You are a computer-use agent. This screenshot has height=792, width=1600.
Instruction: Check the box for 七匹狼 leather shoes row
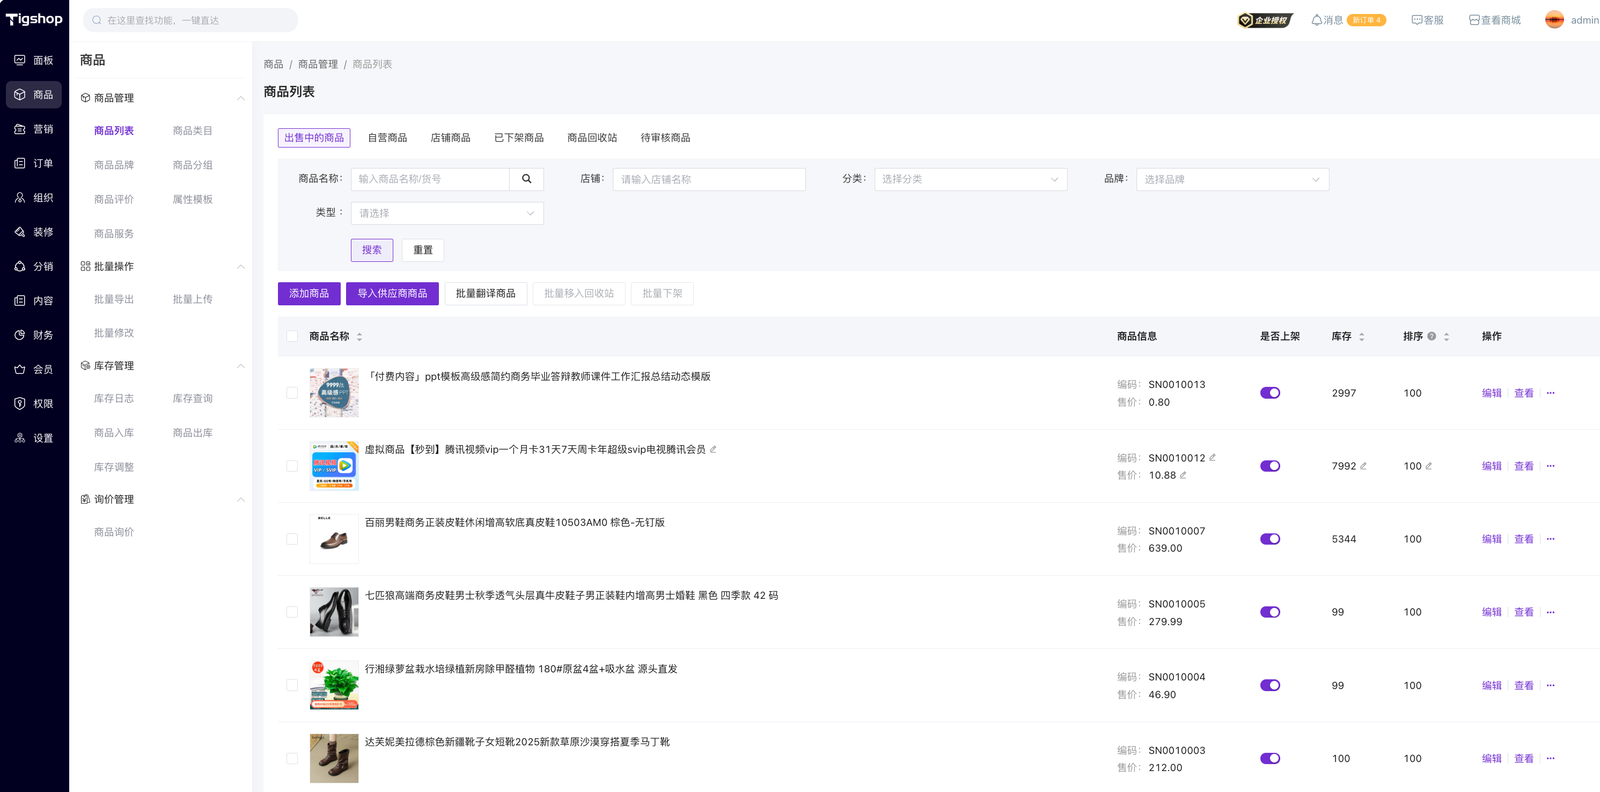(x=292, y=612)
